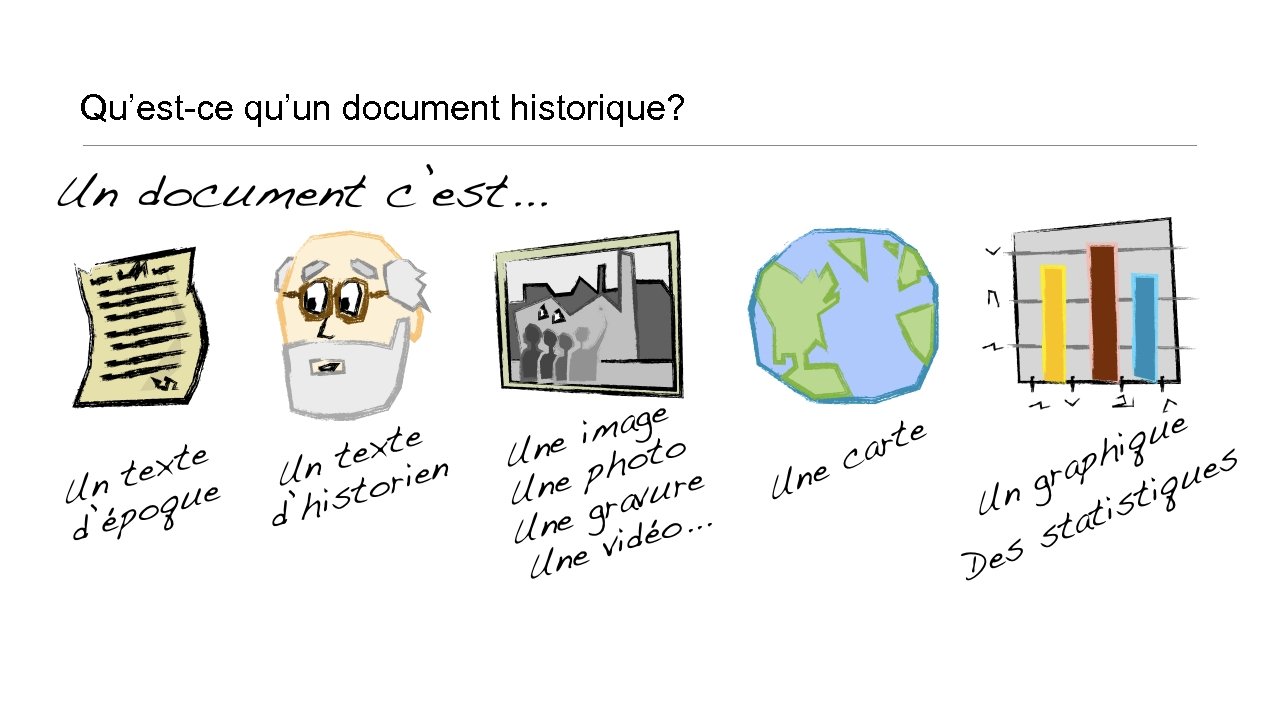
Task: Click the 'Un texte d'historien' caption
Action: (360, 476)
